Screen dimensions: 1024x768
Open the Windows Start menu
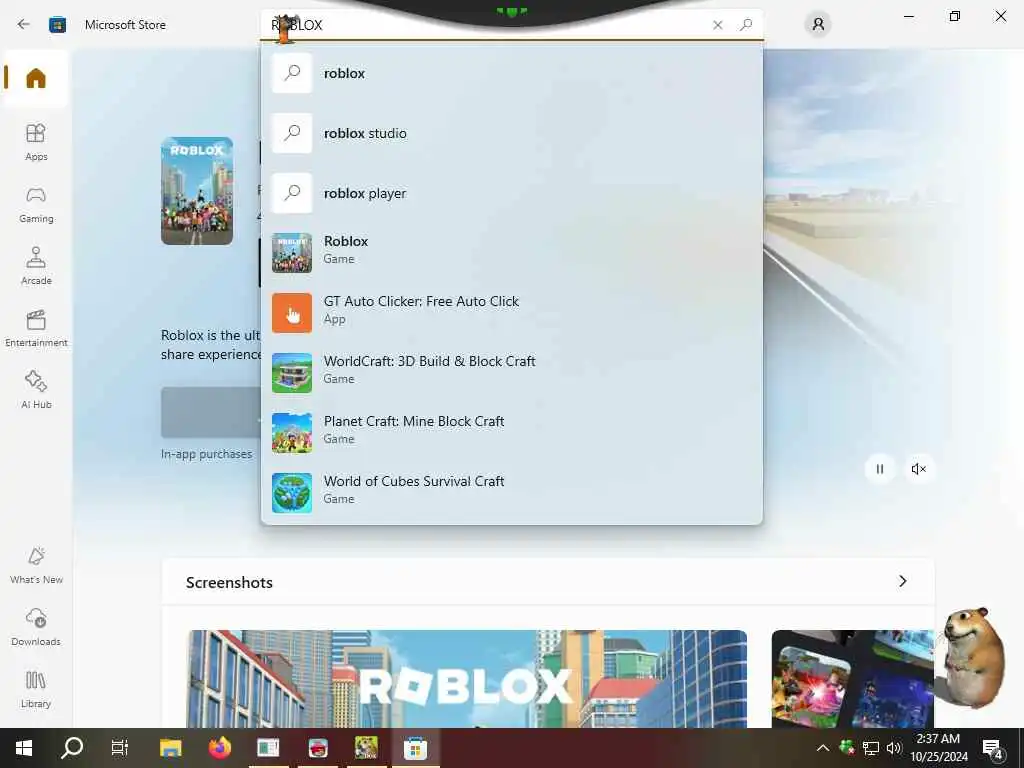[24, 748]
